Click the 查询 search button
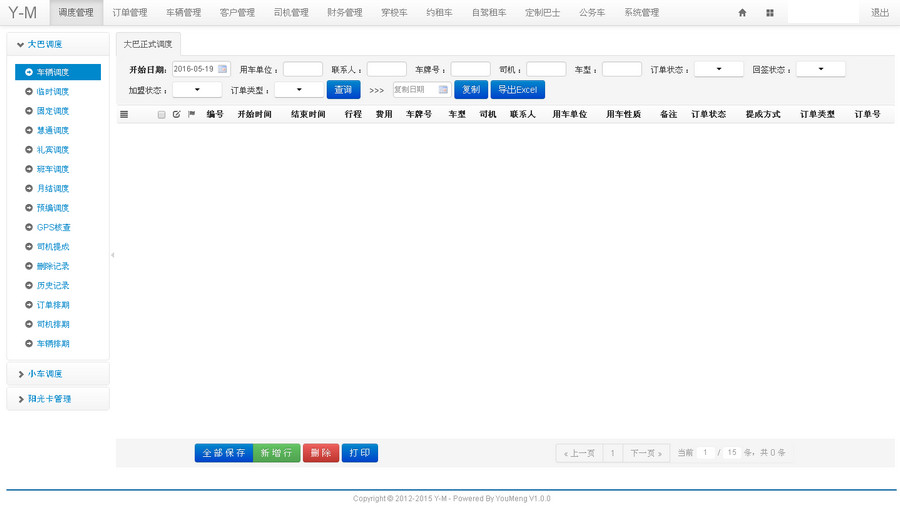 (x=343, y=90)
